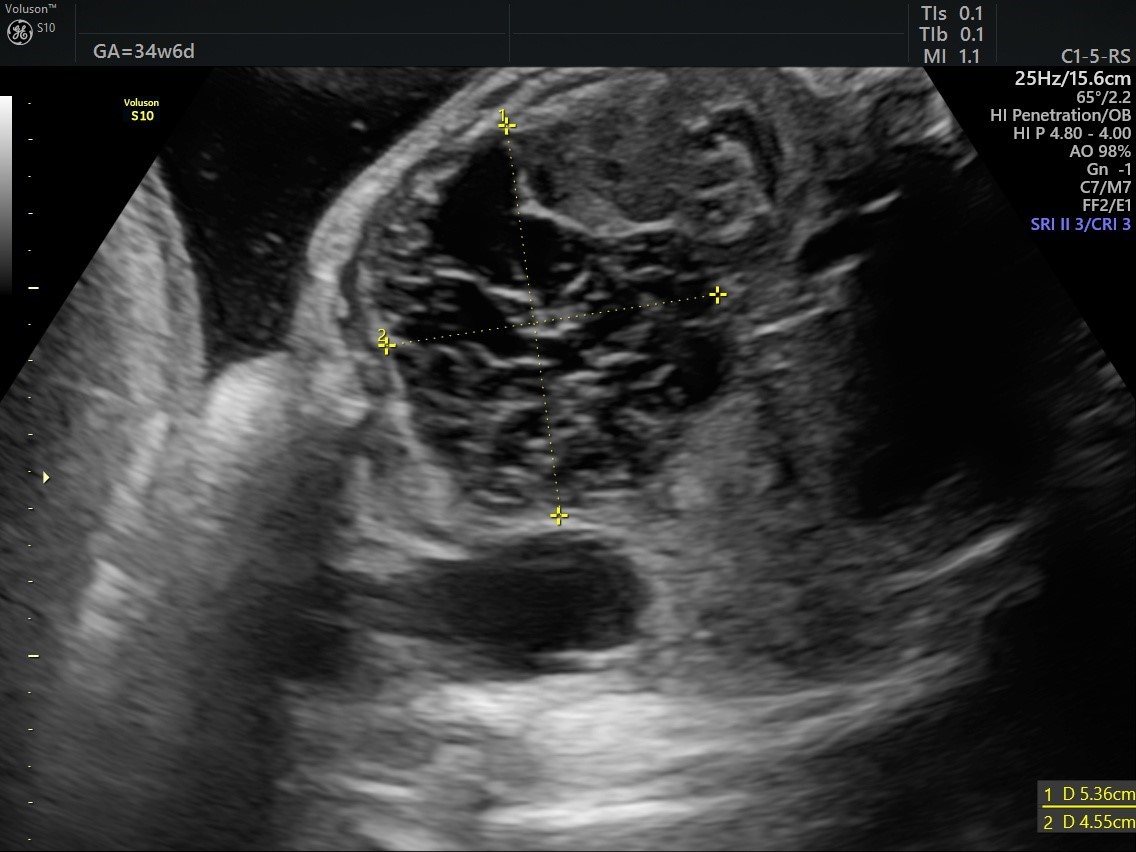Click the TIb 0.1 thermal index value
1136x852 pixels.
click(951, 35)
